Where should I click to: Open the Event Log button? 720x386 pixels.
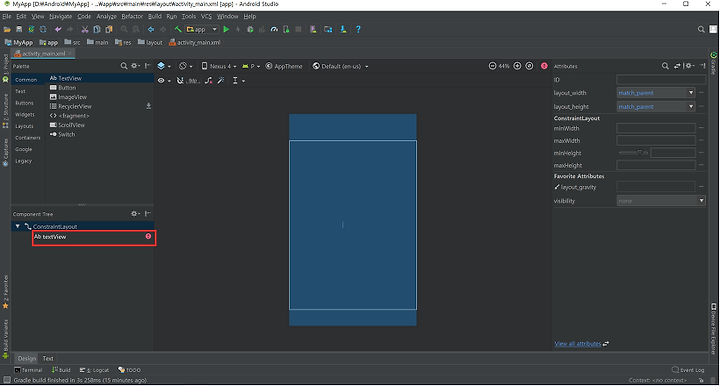click(x=688, y=370)
